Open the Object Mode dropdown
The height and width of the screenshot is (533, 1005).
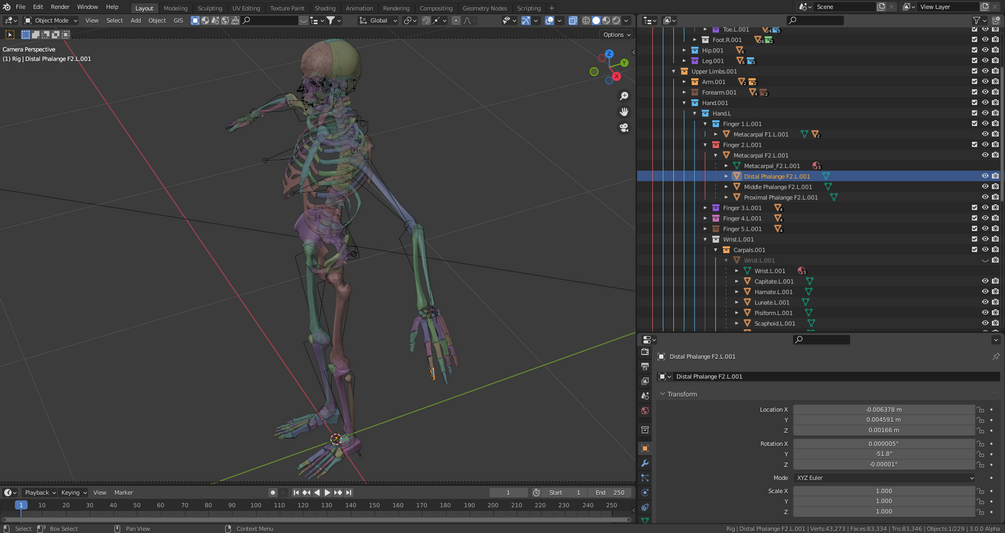pyautogui.click(x=51, y=20)
